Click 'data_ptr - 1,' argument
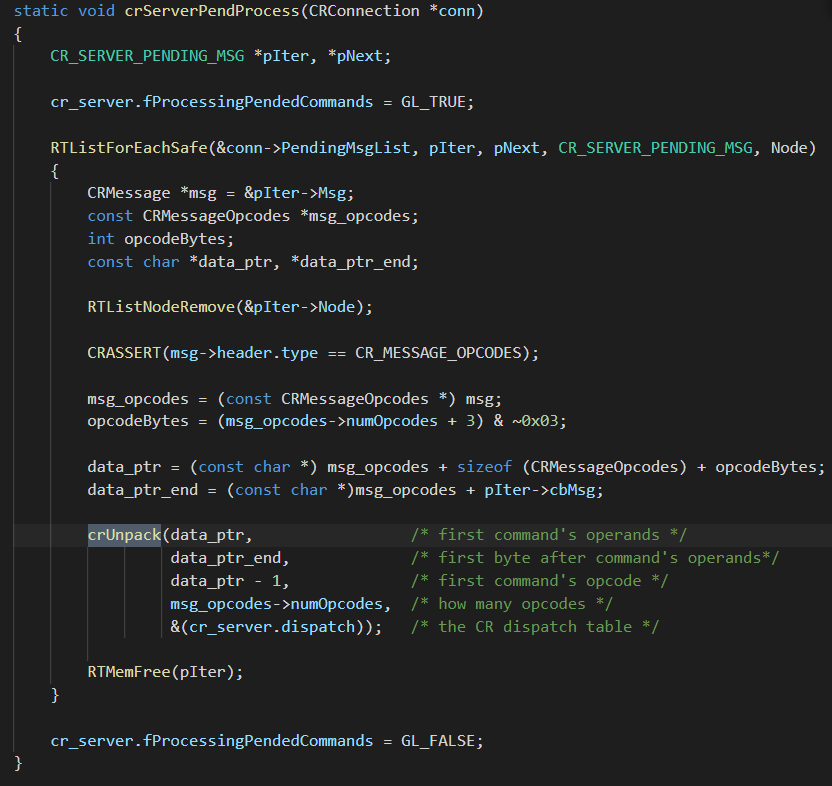The image size is (832, 786). [230, 581]
